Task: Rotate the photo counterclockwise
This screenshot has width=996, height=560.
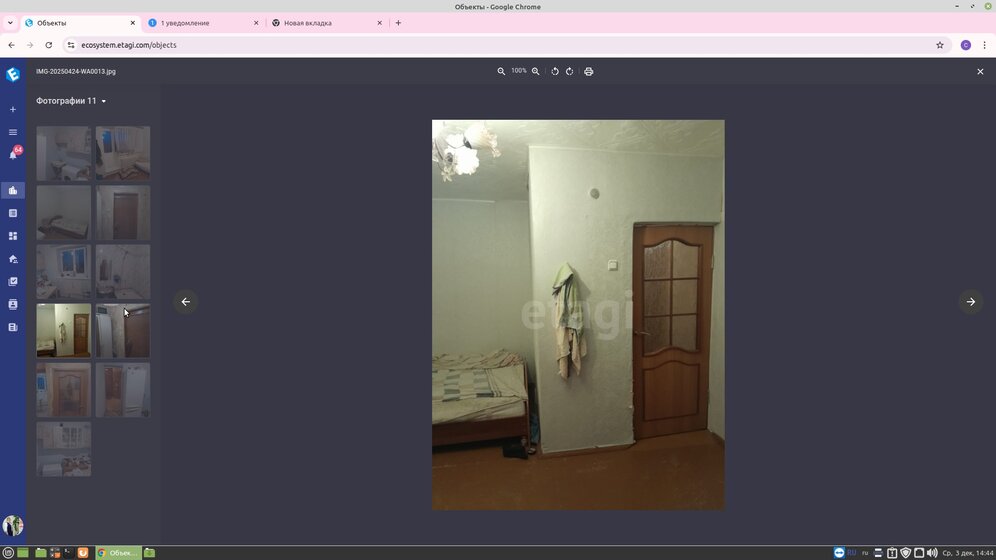Action: pyautogui.click(x=555, y=72)
